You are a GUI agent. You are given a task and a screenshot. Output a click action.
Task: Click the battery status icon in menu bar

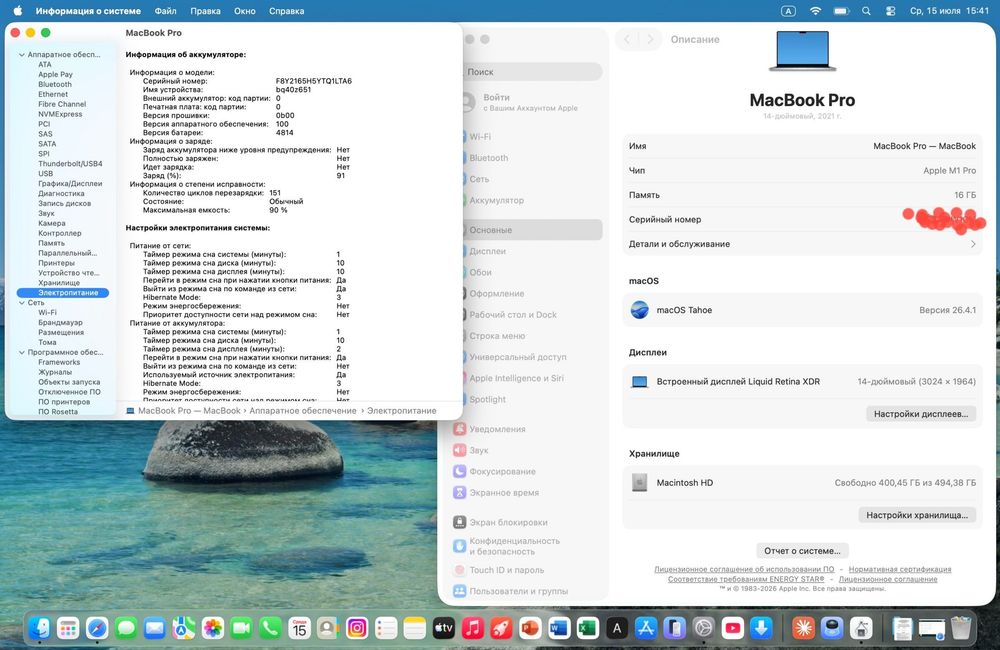click(x=841, y=11)
